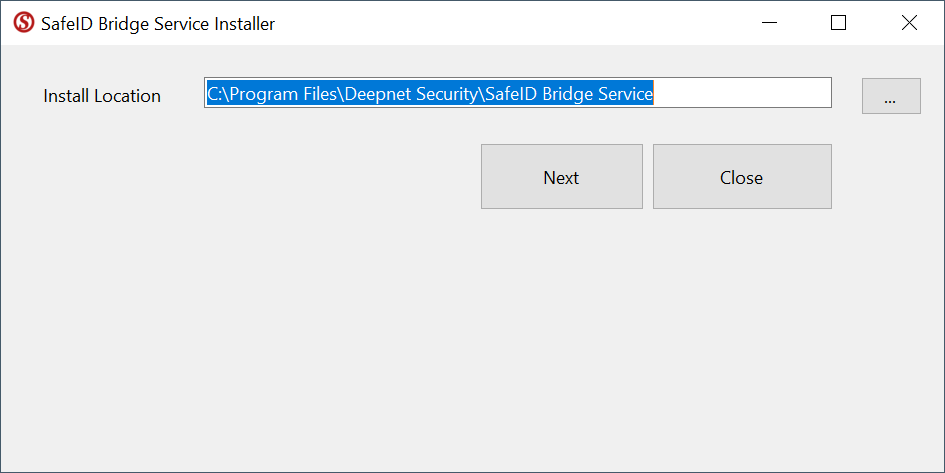Click Next to continue installation
The width and height of the screenshot is (945, 473).
pos(561,177)
